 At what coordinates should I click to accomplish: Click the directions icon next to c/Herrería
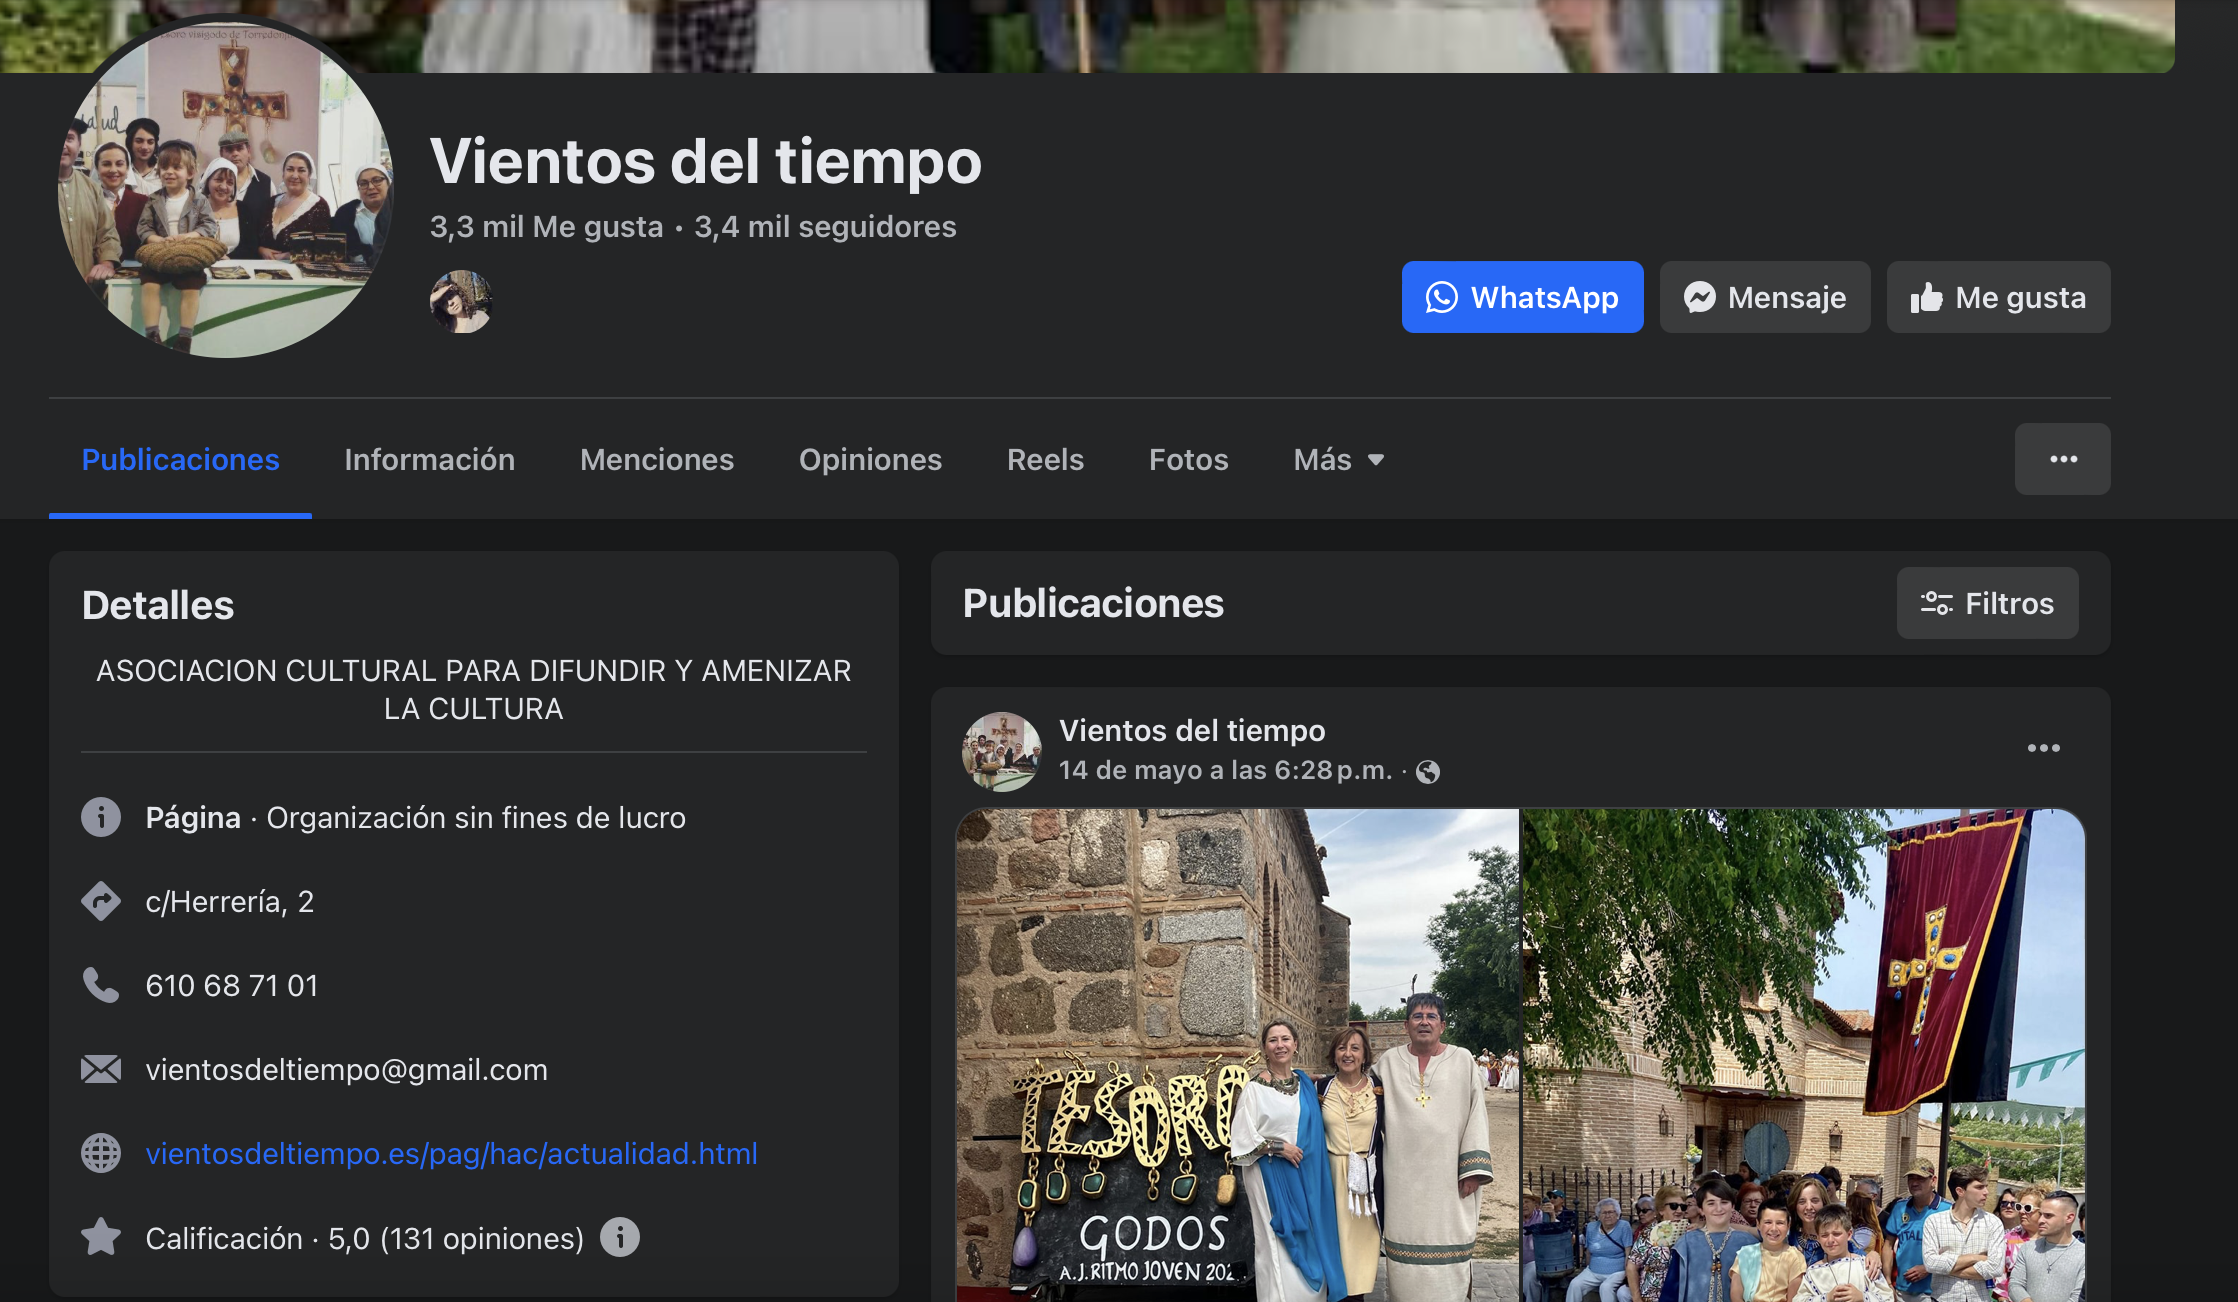101,901
